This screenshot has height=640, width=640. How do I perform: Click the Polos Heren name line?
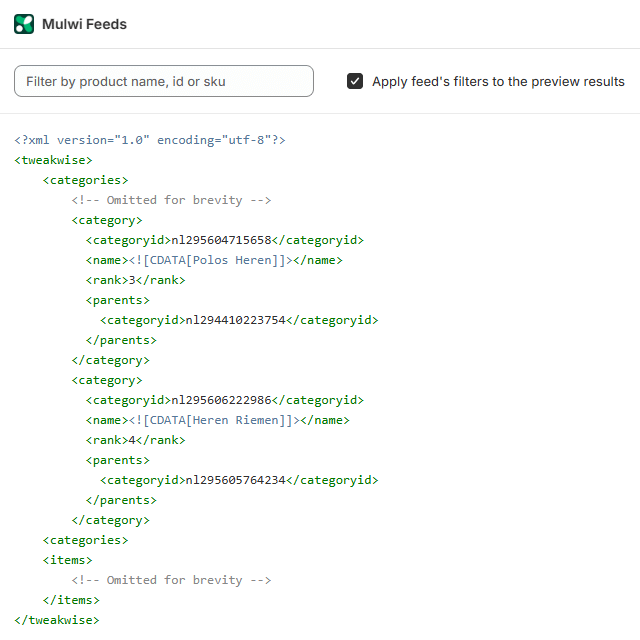click(214, 260)
